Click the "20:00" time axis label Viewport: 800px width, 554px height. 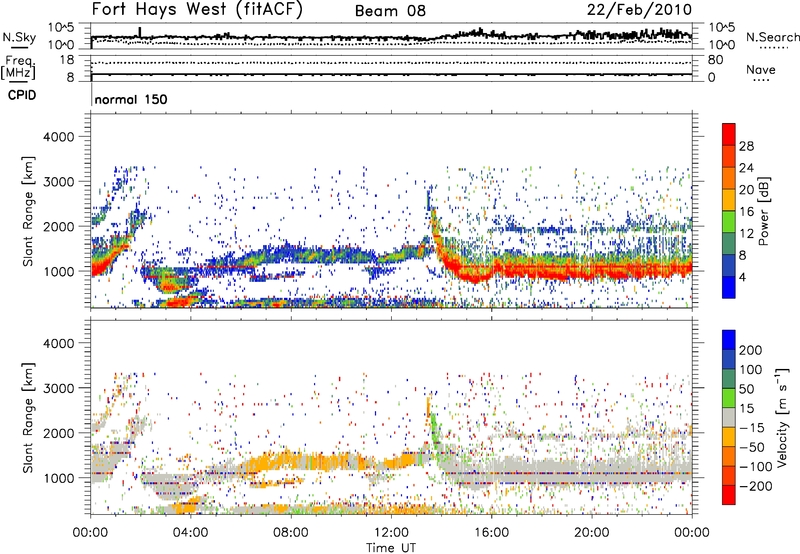(x=592, y=533)
